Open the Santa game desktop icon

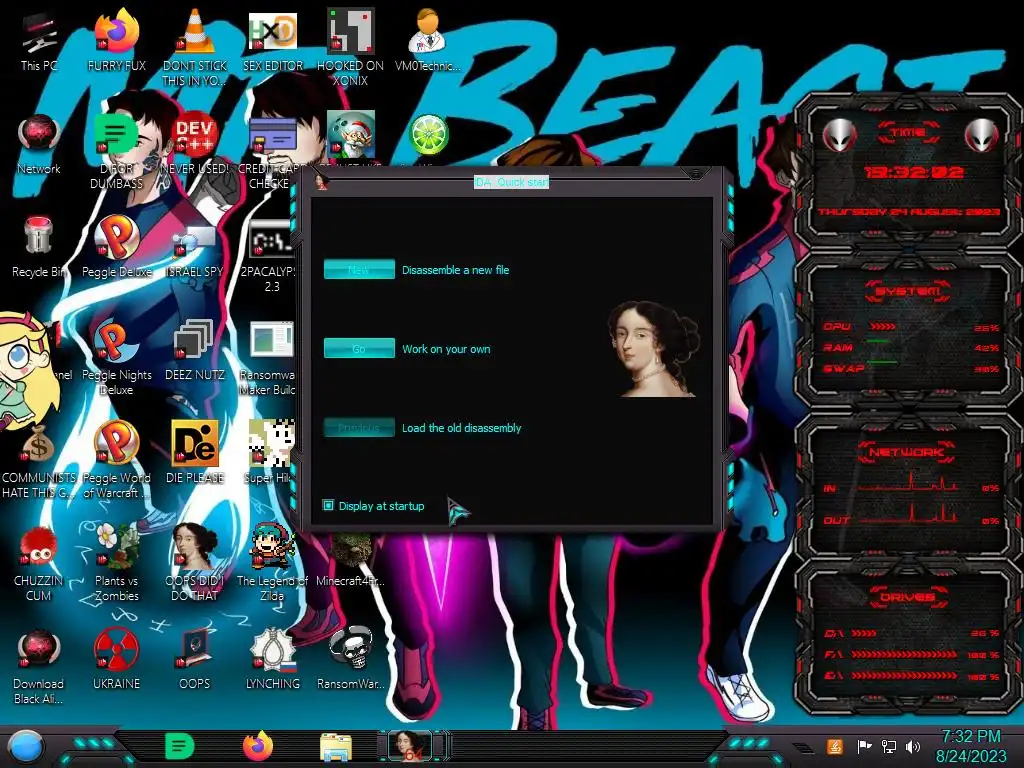[351, 134]
